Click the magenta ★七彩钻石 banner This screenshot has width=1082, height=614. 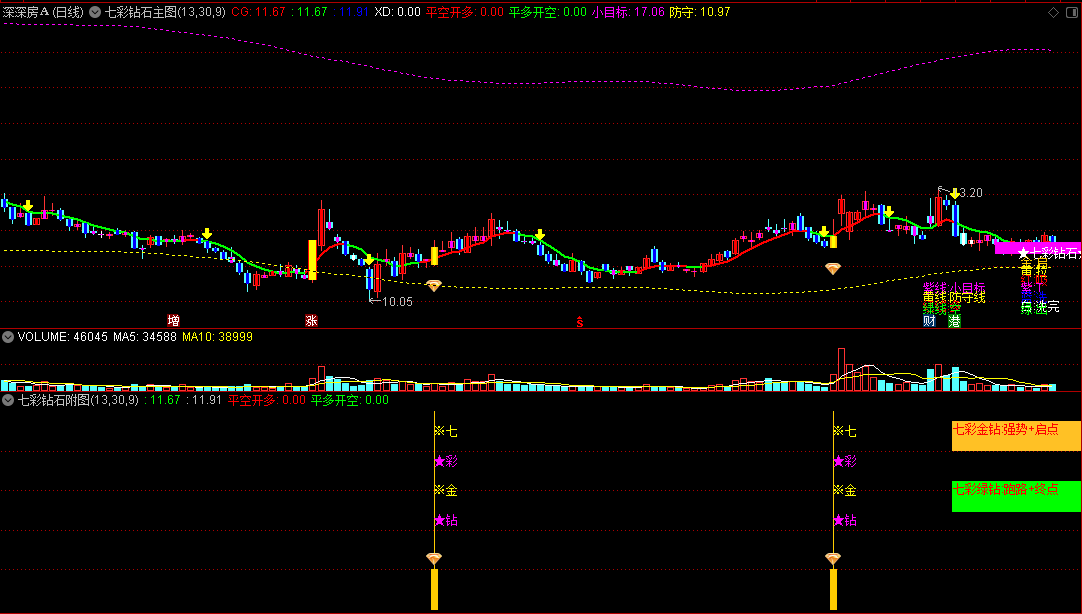click(1038, 249)
